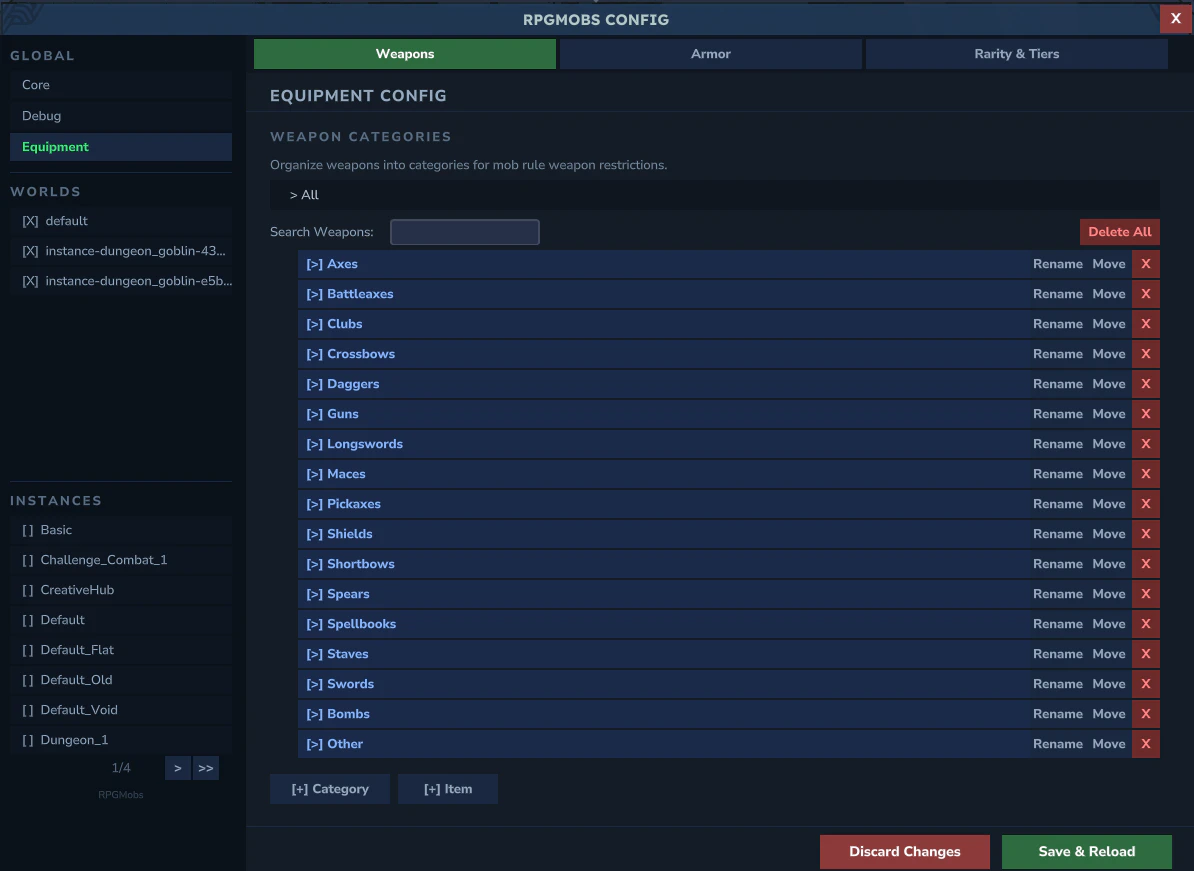Rename the Shields category

pos(1057,533)
